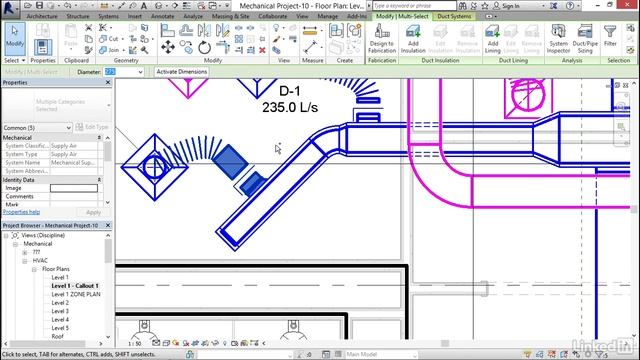This screenshot has height=360, width=640.
Task: Switch to the Annotate ribbon tab
Action: coord(162,16)
